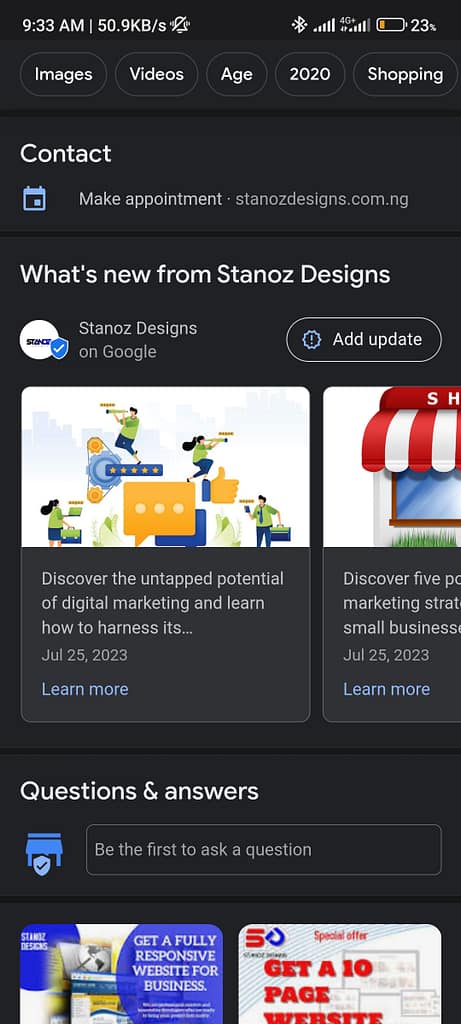Tap the Be the first to ask a question field

click(x=263, y=850)
